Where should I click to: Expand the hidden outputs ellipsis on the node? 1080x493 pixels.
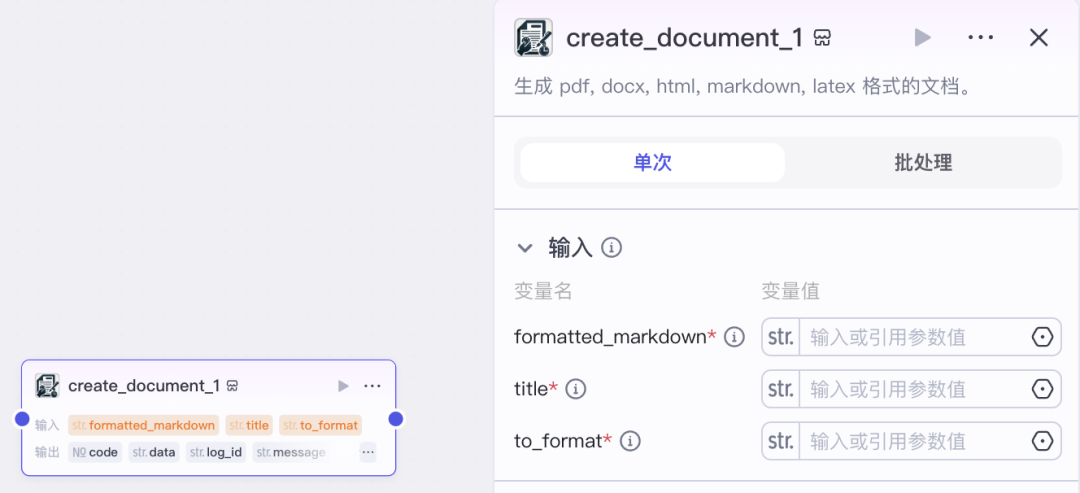pyautogui.click(x=368, y=452)
